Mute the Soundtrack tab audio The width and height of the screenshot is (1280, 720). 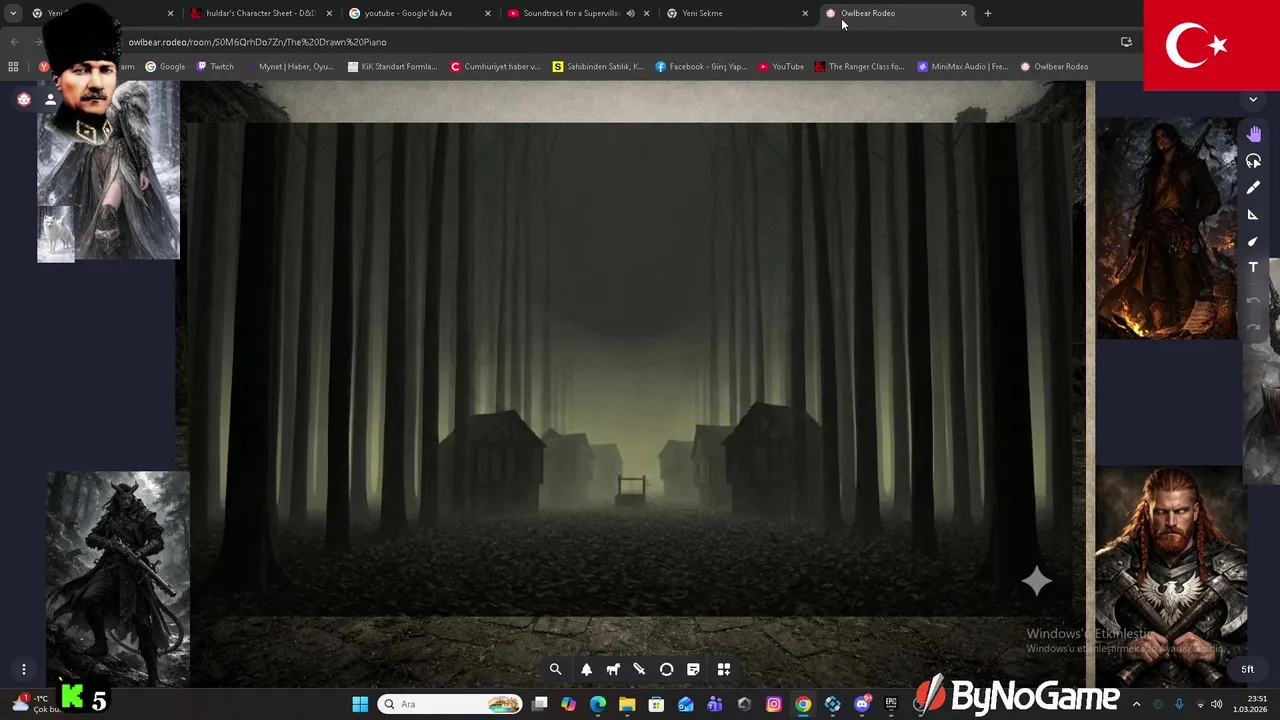630,13
